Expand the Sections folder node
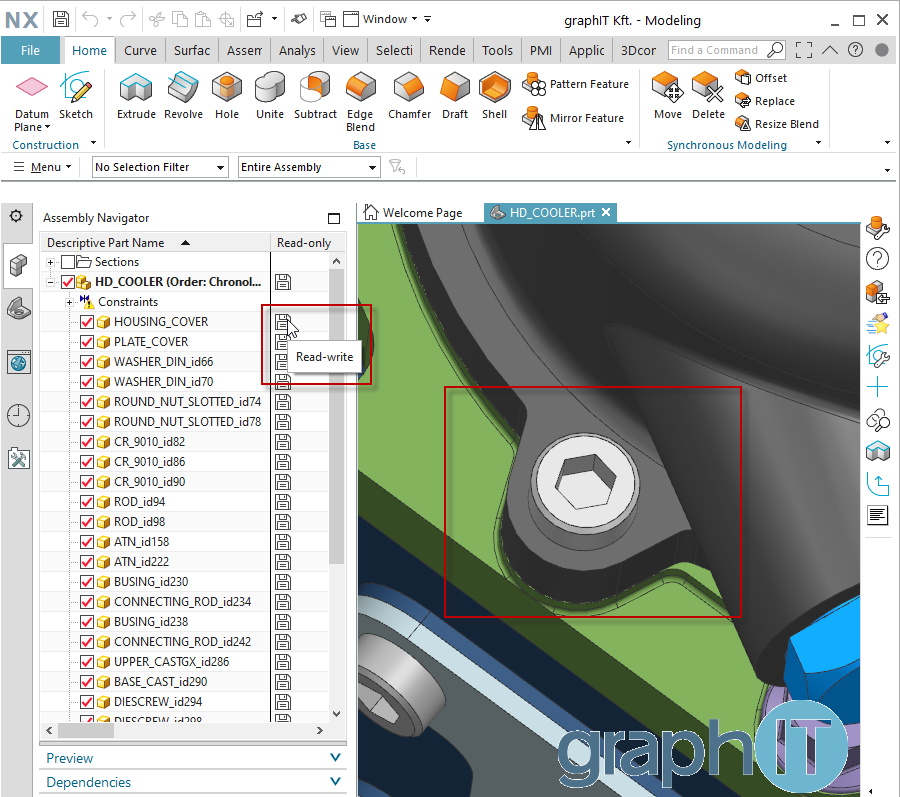 [51, 262]
